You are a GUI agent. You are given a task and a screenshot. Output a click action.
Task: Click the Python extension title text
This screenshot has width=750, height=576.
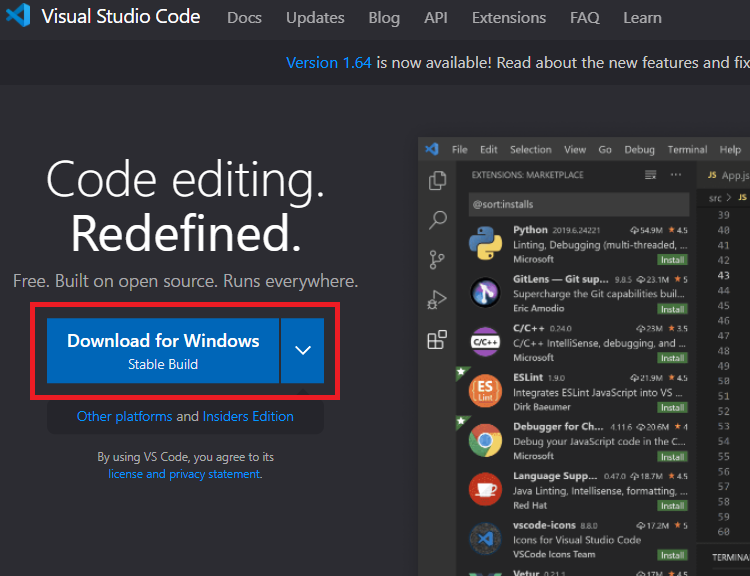(530, 230)
